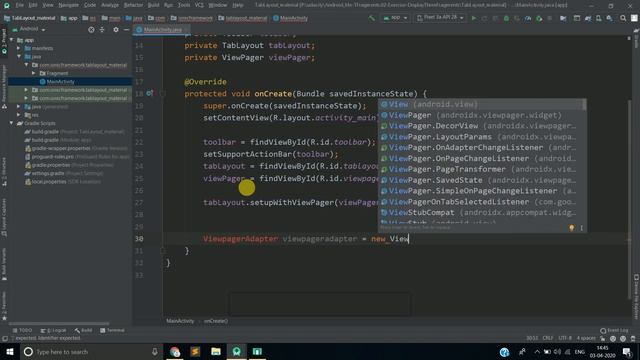
Task: Collapse the app module tree node
Action: pyautogui.click(x=11, y=40)
